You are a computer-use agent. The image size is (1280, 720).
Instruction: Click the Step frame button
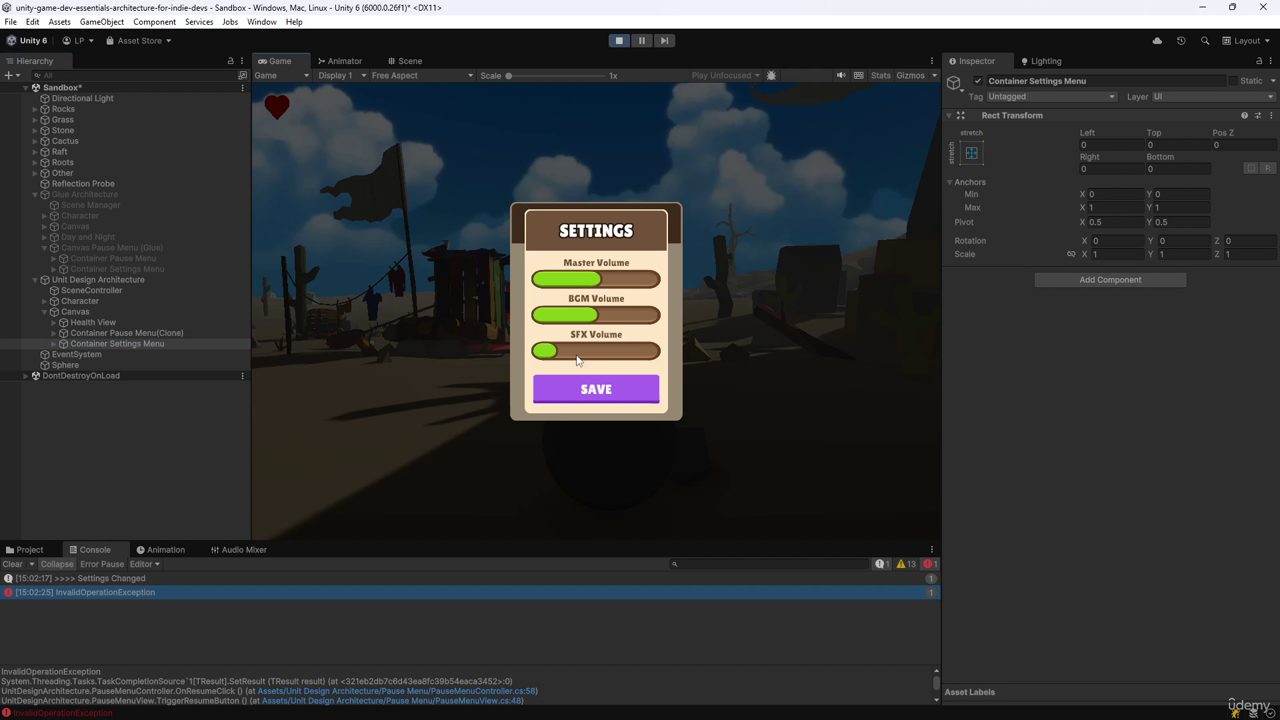664,41
